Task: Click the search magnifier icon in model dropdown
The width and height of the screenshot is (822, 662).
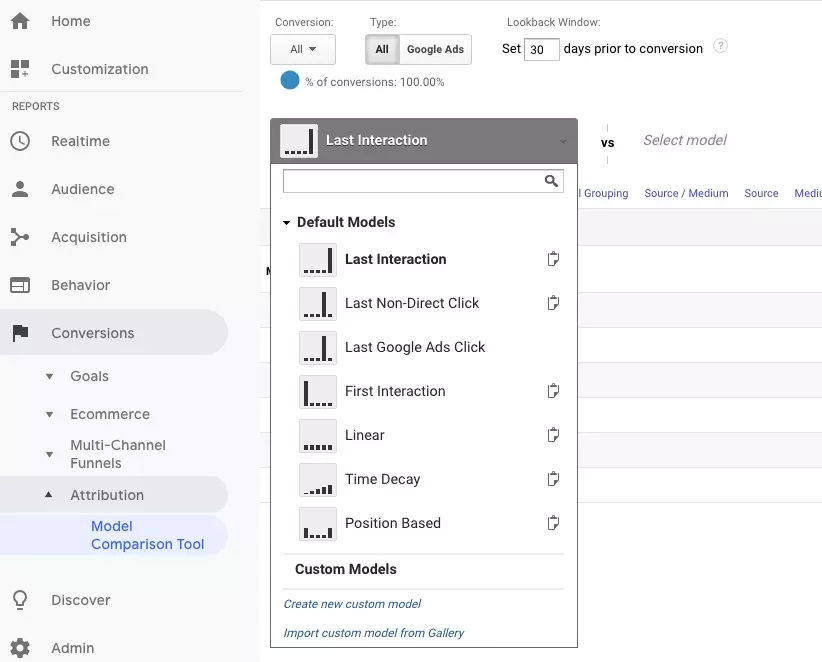Action: point(551,181)
